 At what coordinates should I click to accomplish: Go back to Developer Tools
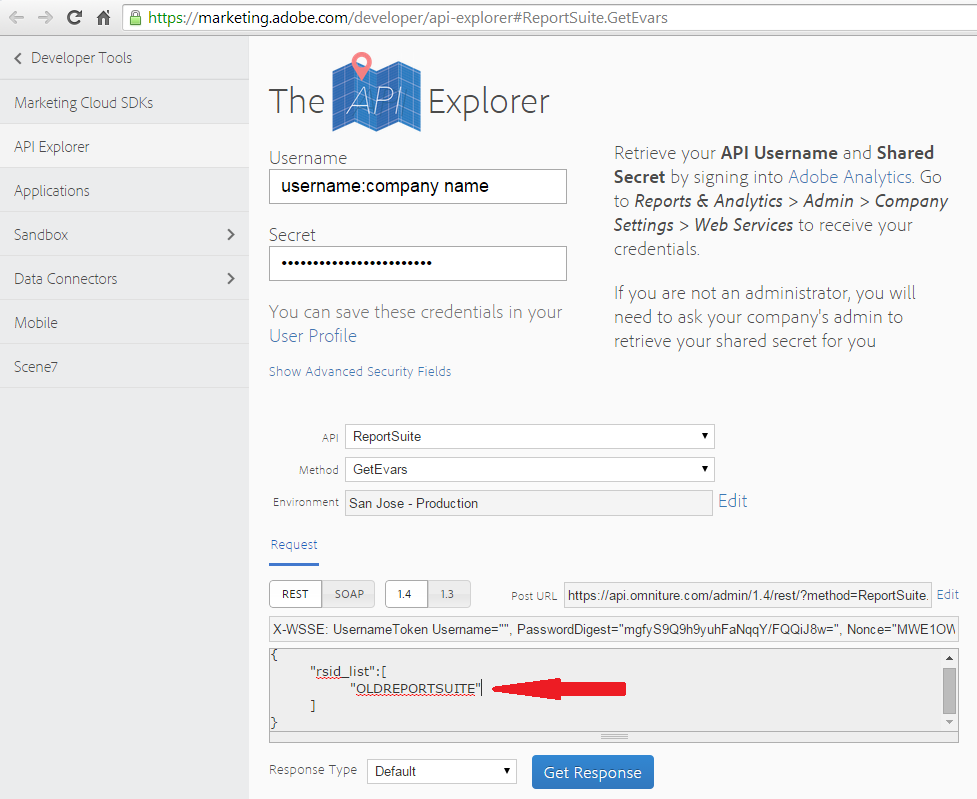pyautogui.click(x=82, y=58)
